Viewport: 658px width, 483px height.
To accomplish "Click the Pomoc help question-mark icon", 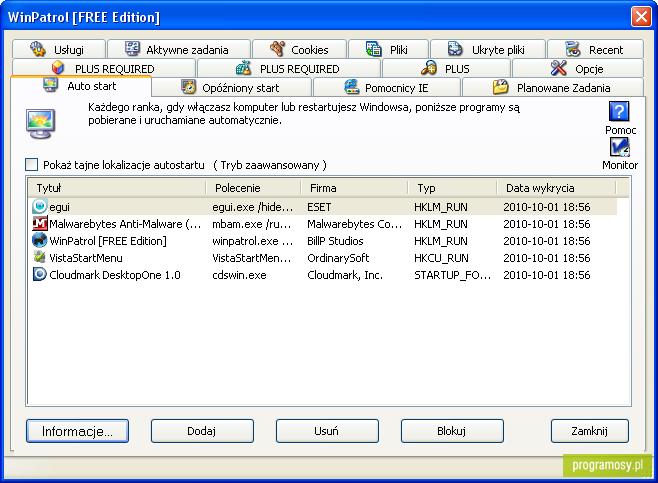I will [619, 112].
